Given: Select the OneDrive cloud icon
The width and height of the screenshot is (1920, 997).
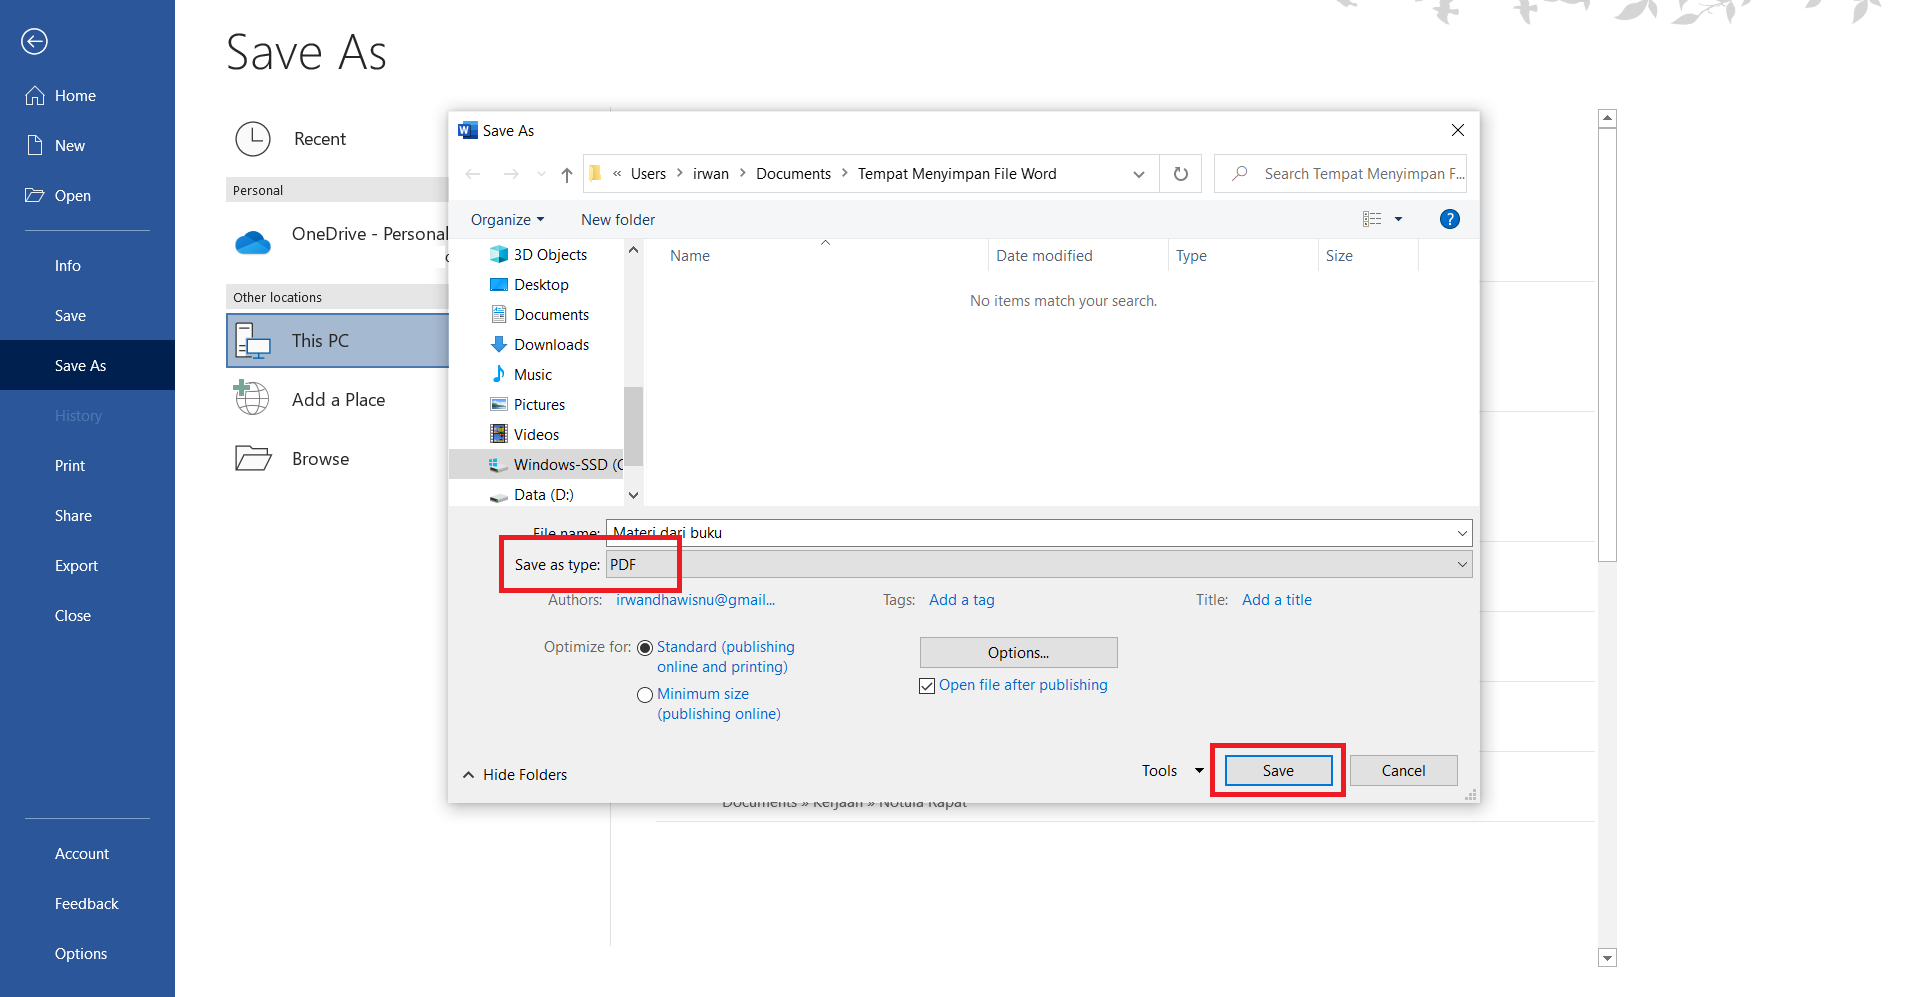Looking at the screenshot, I should point(253,242).
